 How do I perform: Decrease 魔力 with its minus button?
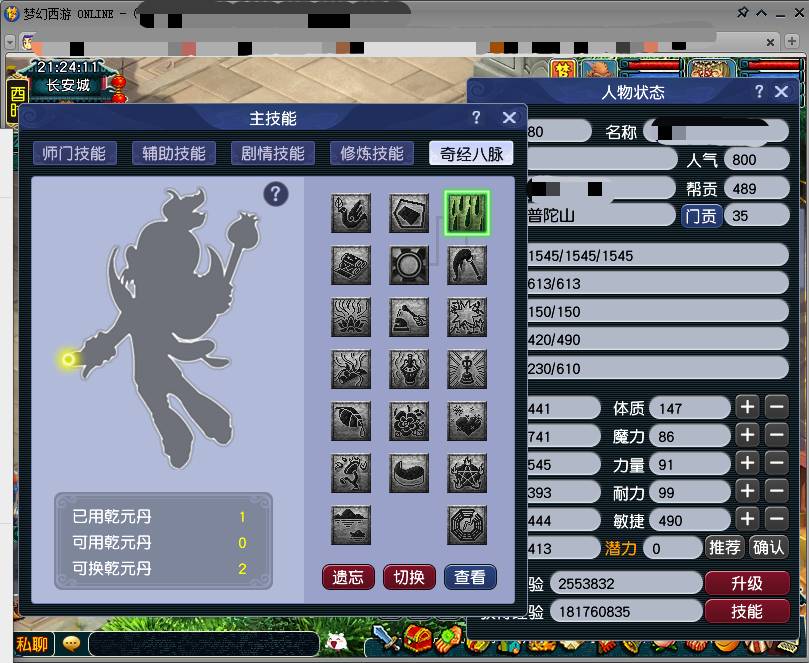[x=776, y=435]
